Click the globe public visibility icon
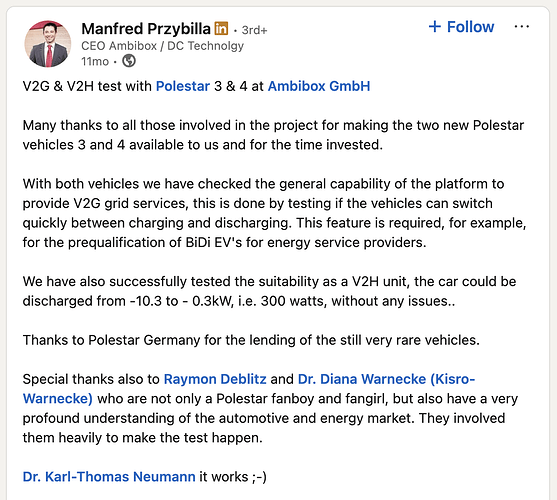Screen dimensions: 557x500 (x=129, y=61)
